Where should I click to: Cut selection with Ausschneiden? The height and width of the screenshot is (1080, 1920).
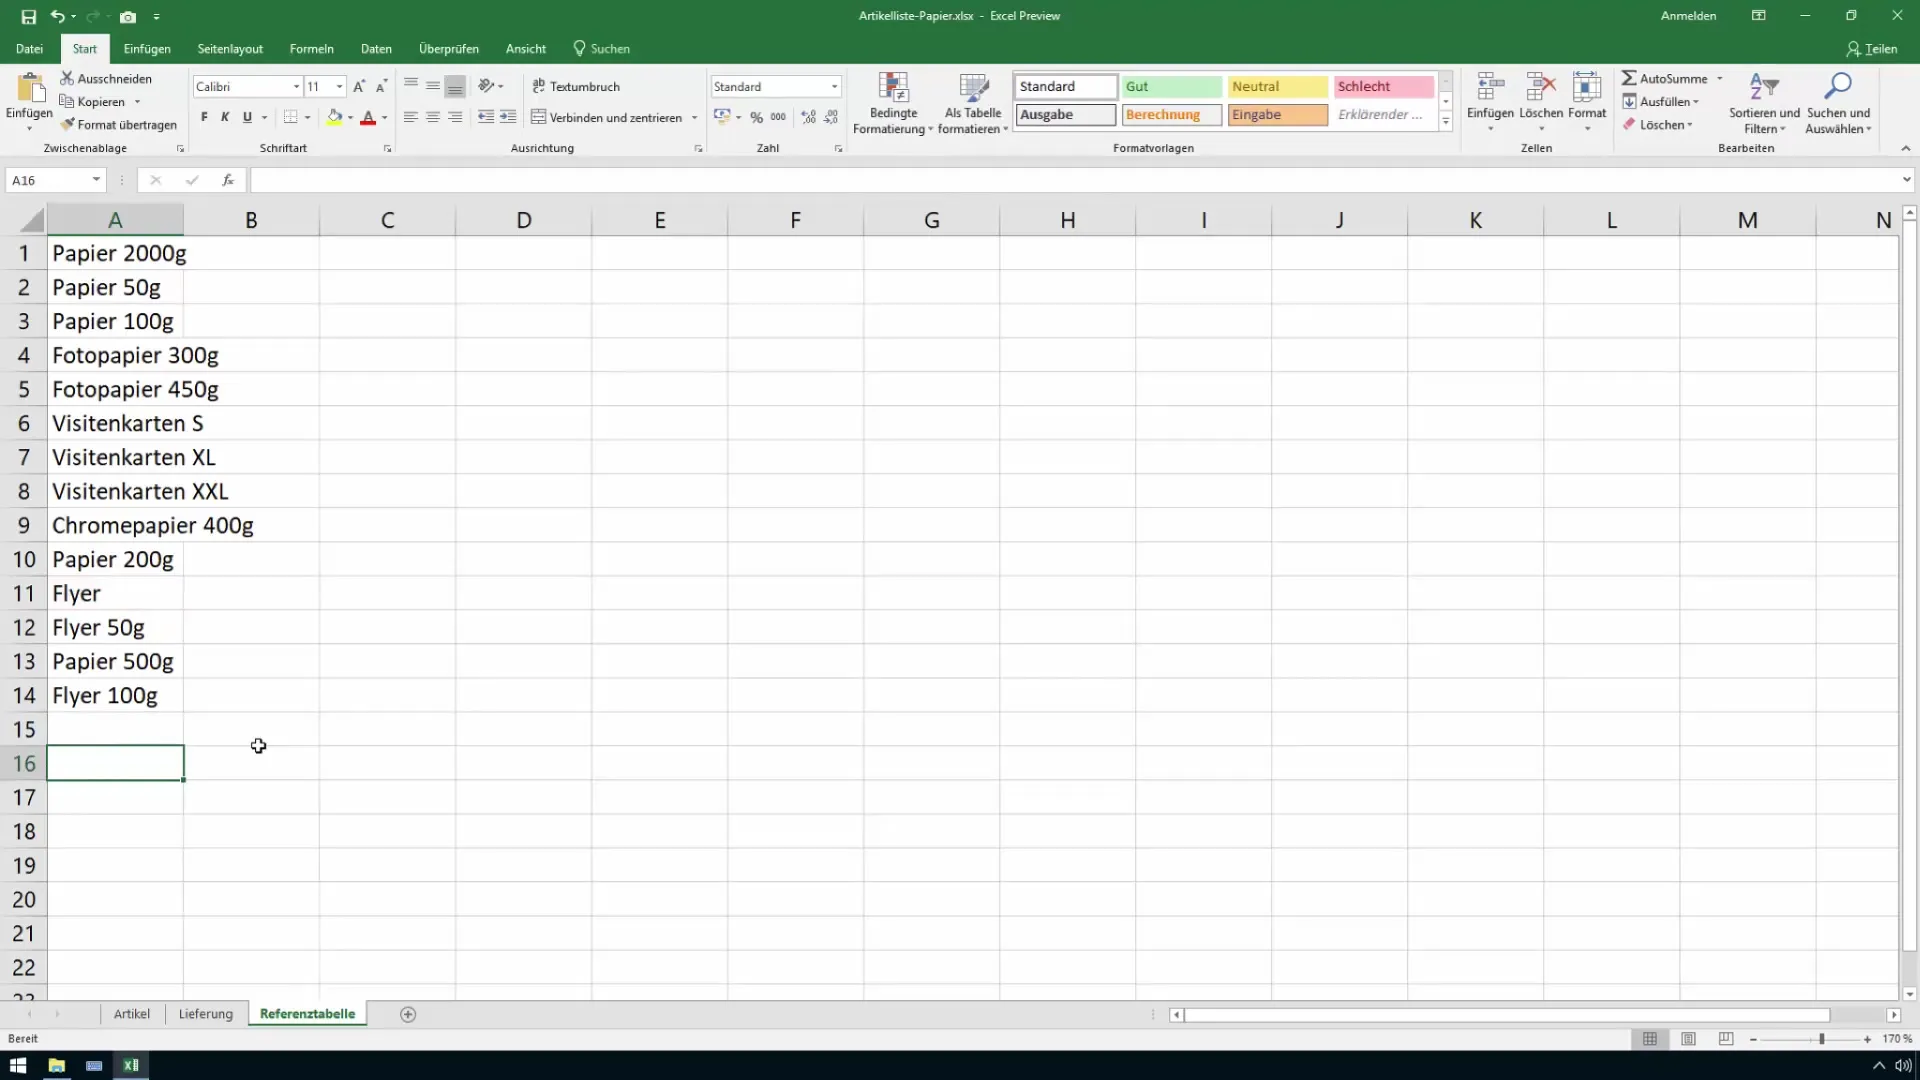click(x=106, y=78)
